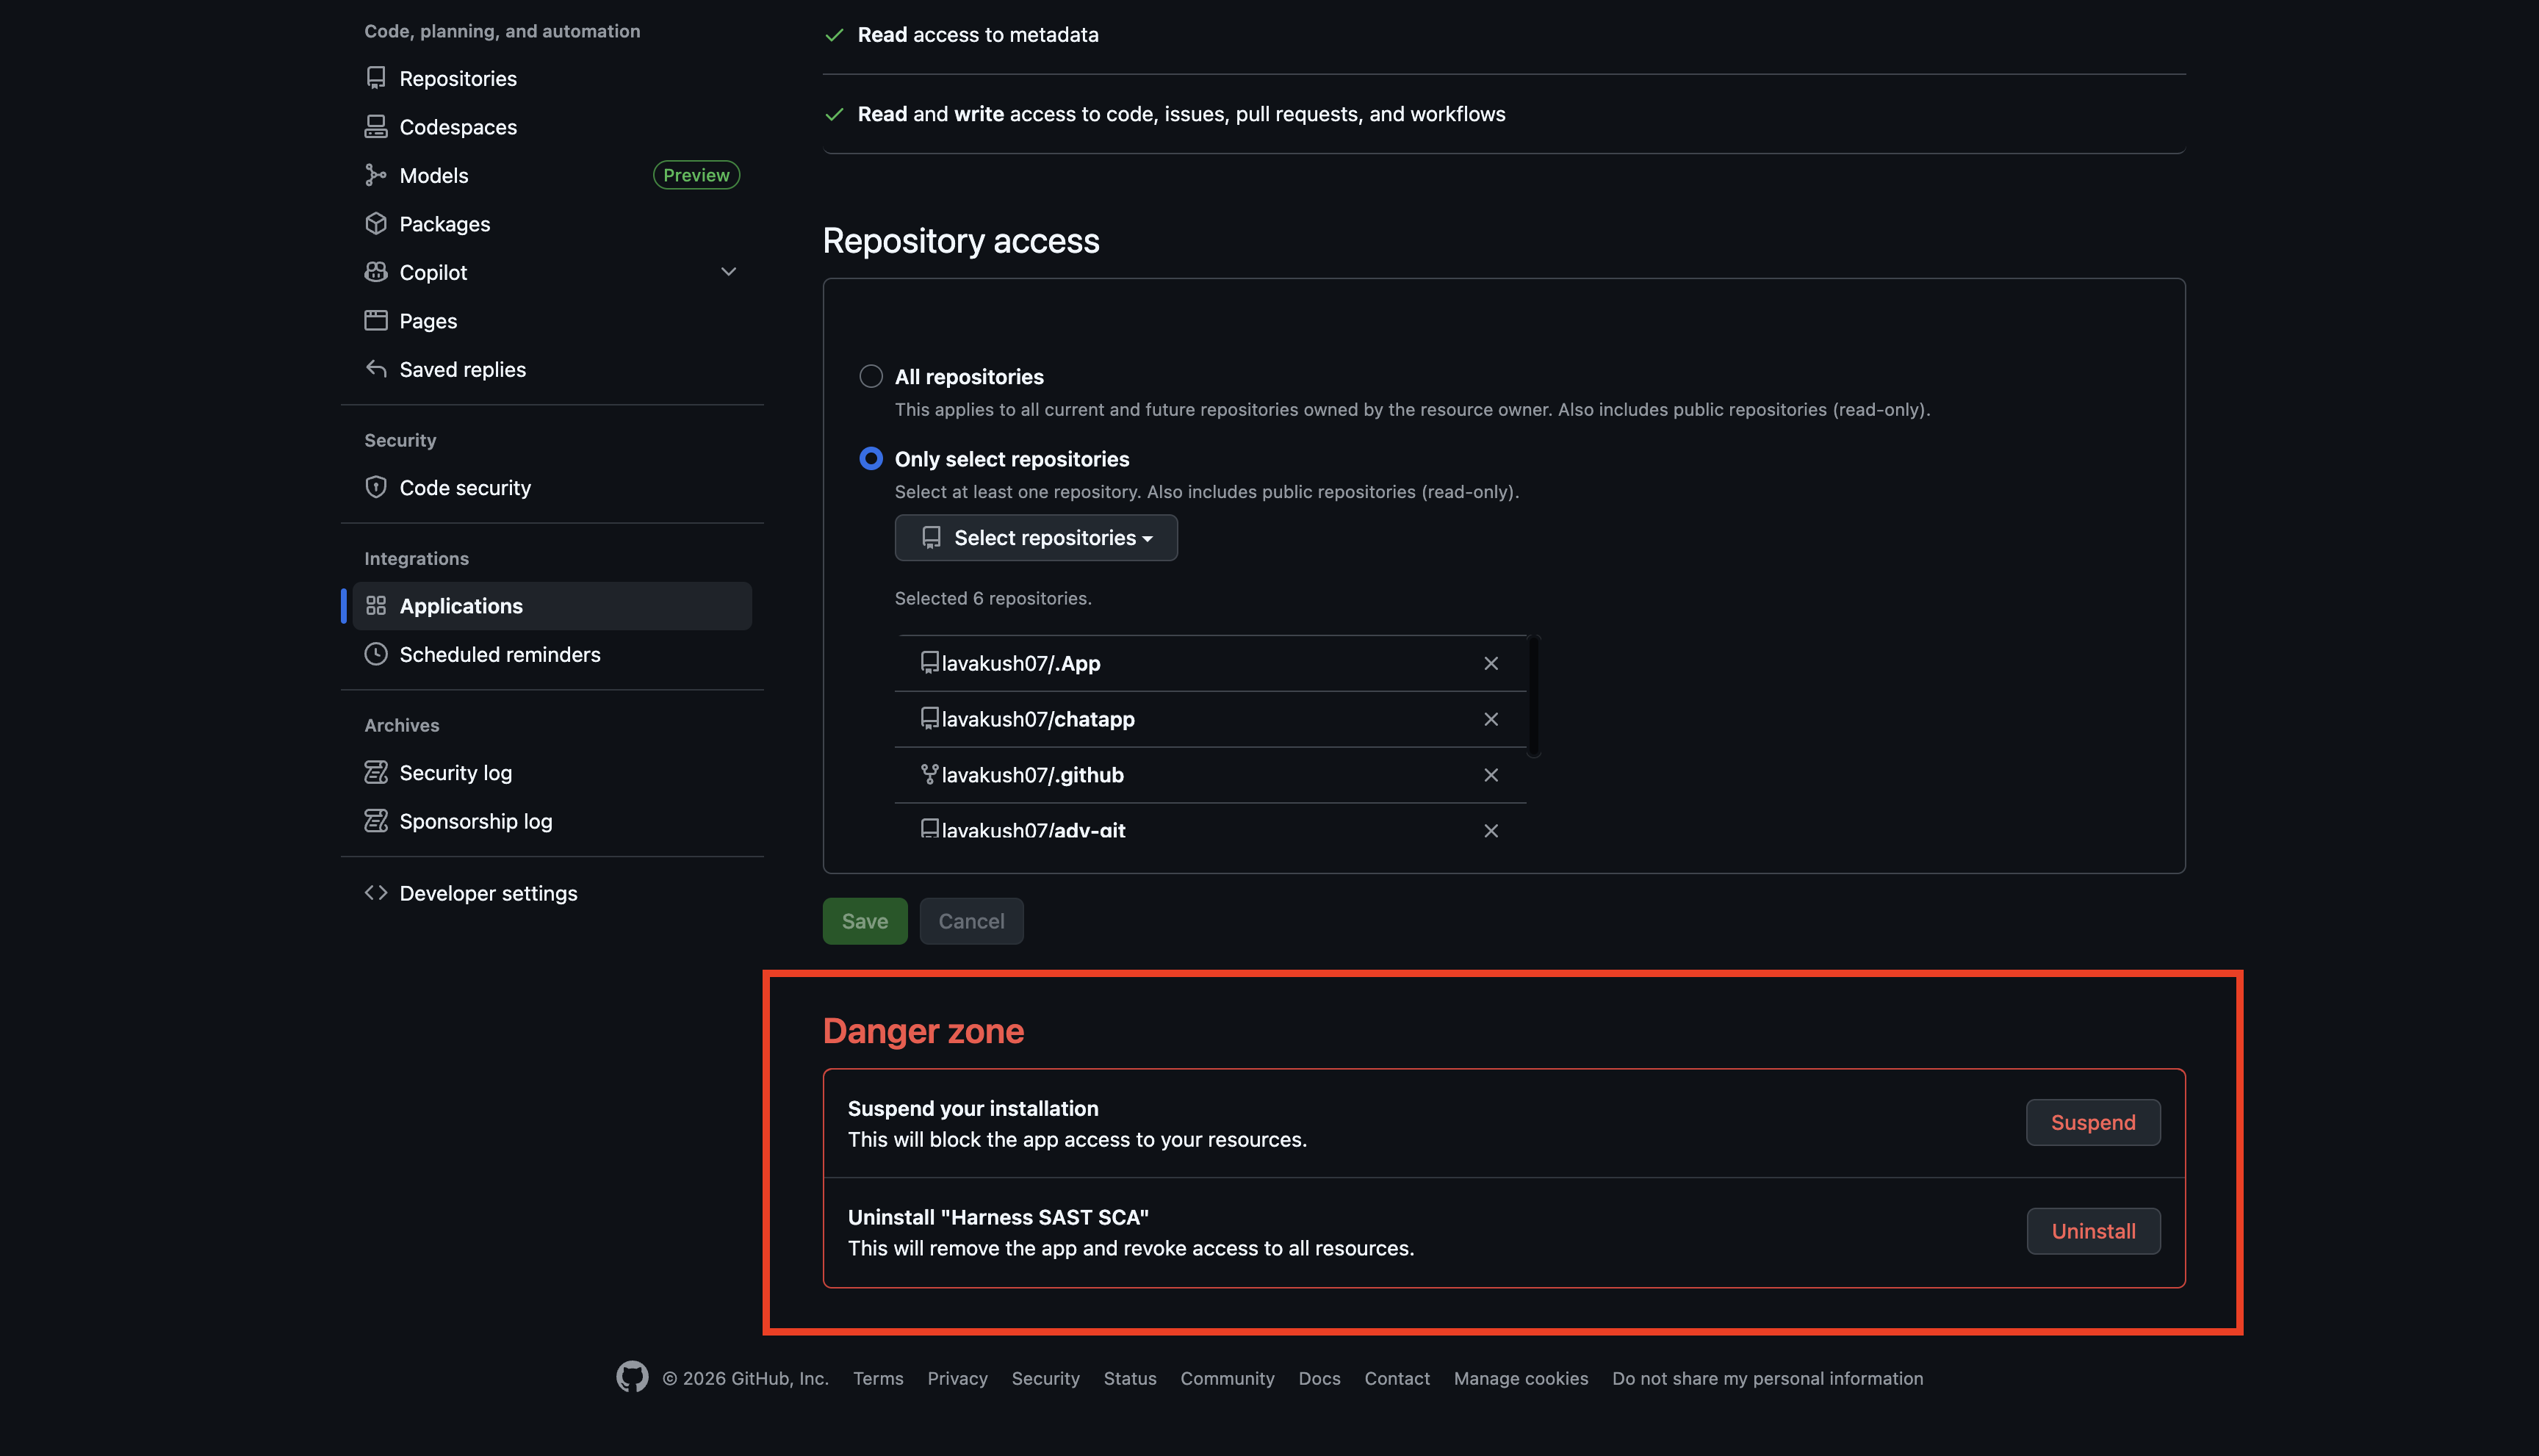Open Codespaces settings via its sidebar icon
Image resolution: width=2539 pixels, height=1456 pixels.
[376, 126]
